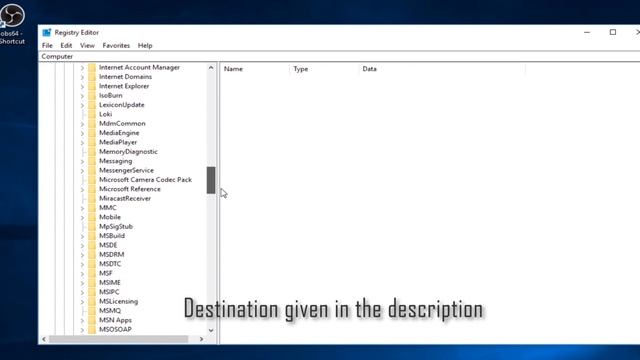The image size is (640, 360).
Task: Click the horizontal scrollbar thumb under the tree
Action: click(118, 339)
